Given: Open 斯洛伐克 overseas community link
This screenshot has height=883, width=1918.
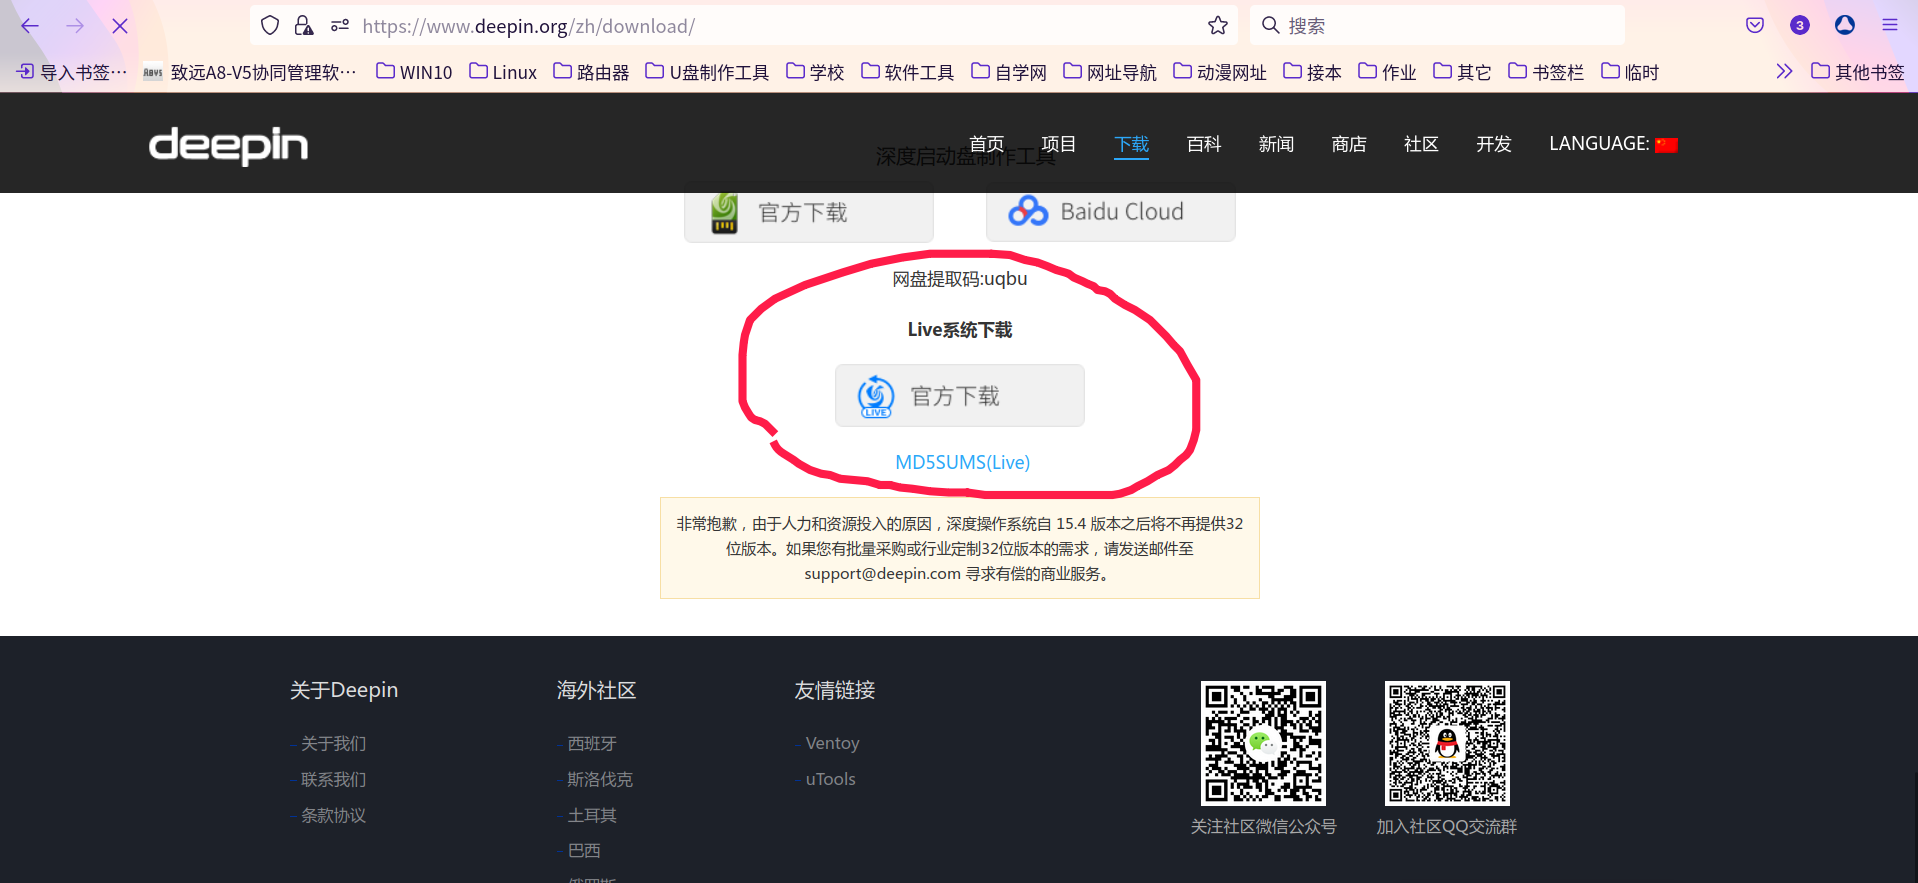Looking at the screenshot, I should click(600, 780).
